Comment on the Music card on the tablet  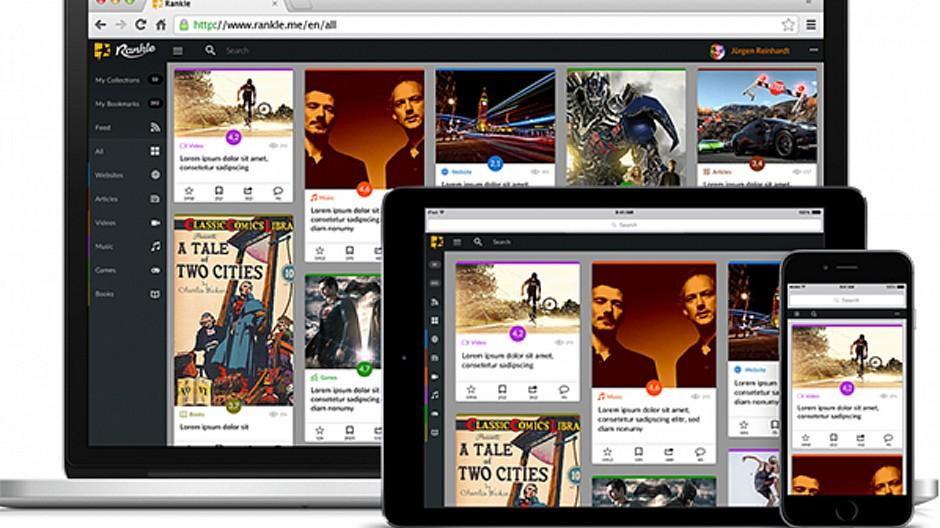(700, 453)
